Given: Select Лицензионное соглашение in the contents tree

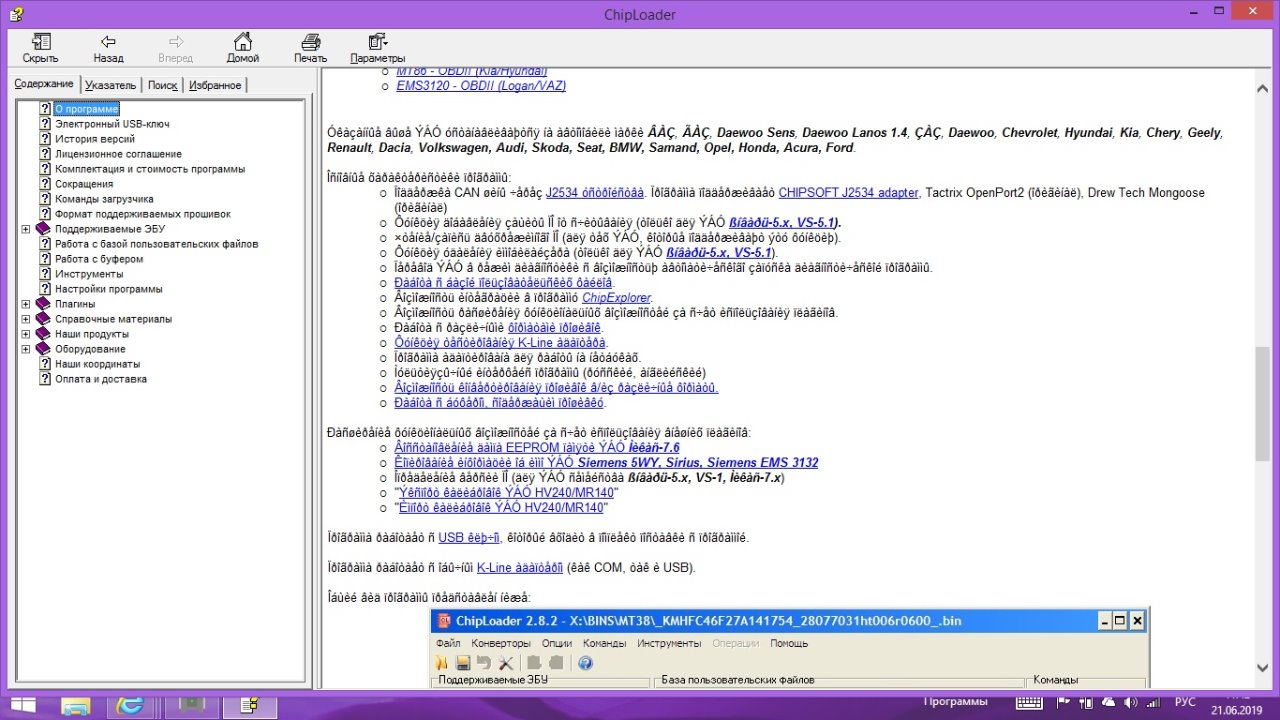Looking at the screenshot, I should [118, 154].
